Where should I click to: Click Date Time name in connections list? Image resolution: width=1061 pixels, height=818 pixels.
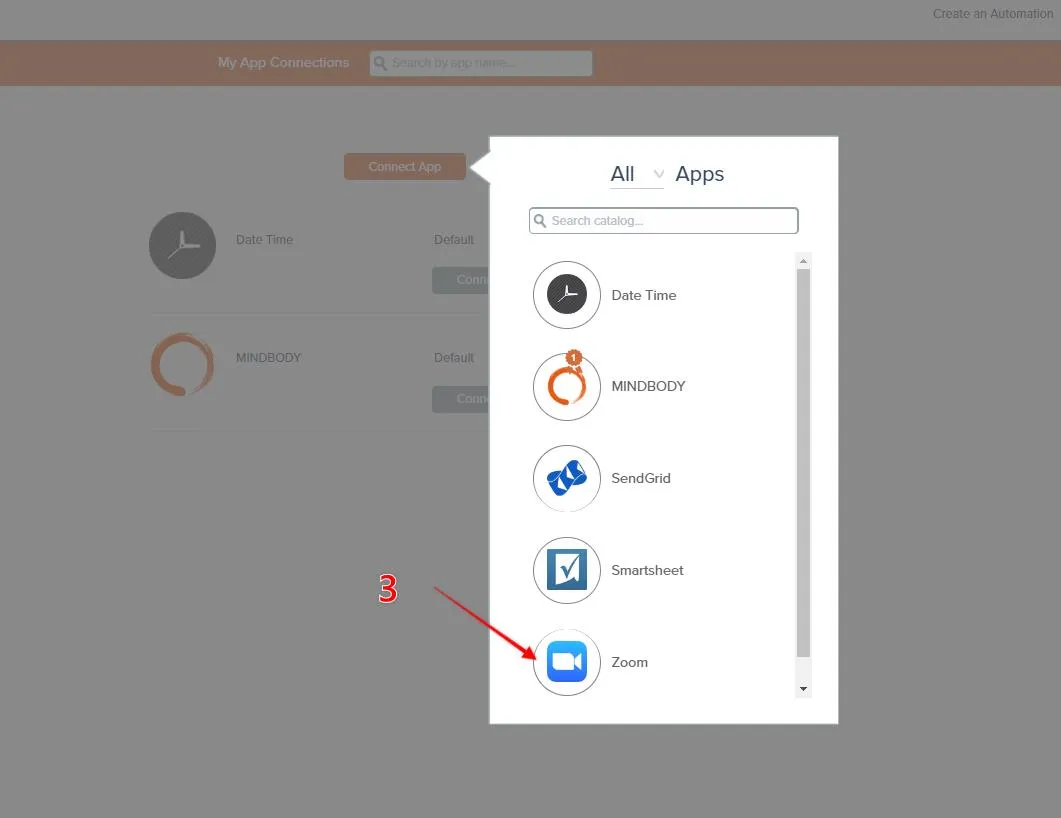click(x=265, y=240)
